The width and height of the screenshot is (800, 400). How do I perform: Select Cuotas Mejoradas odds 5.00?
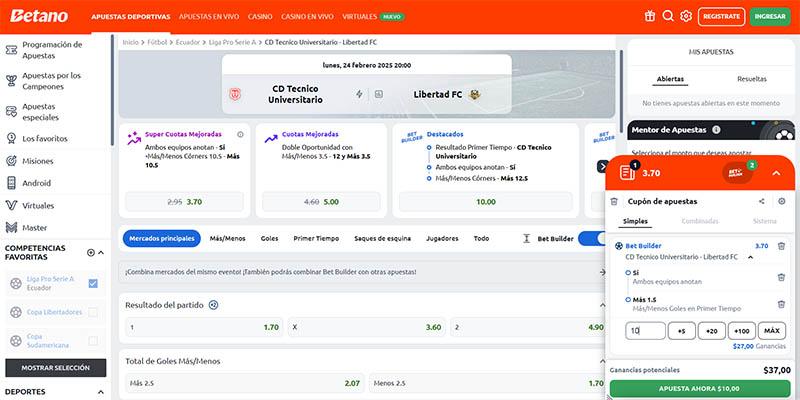tap(321, 202)
